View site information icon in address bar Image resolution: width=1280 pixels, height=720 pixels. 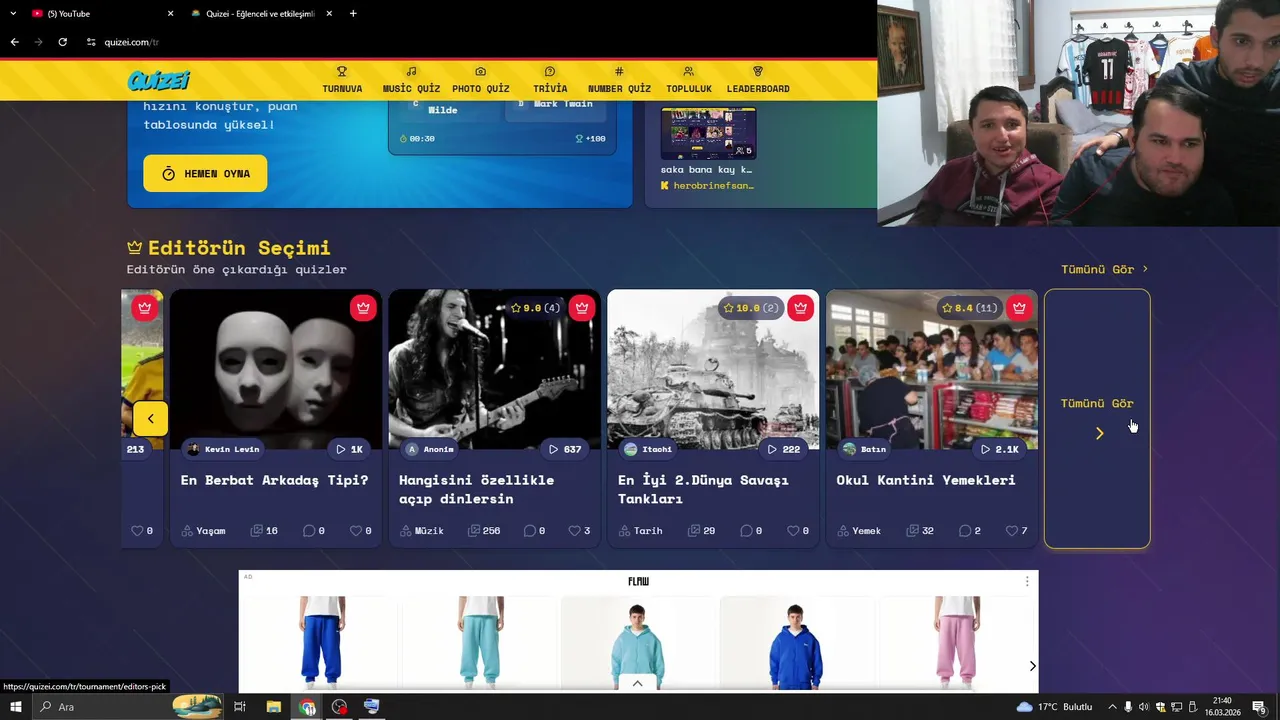(91, 42)
